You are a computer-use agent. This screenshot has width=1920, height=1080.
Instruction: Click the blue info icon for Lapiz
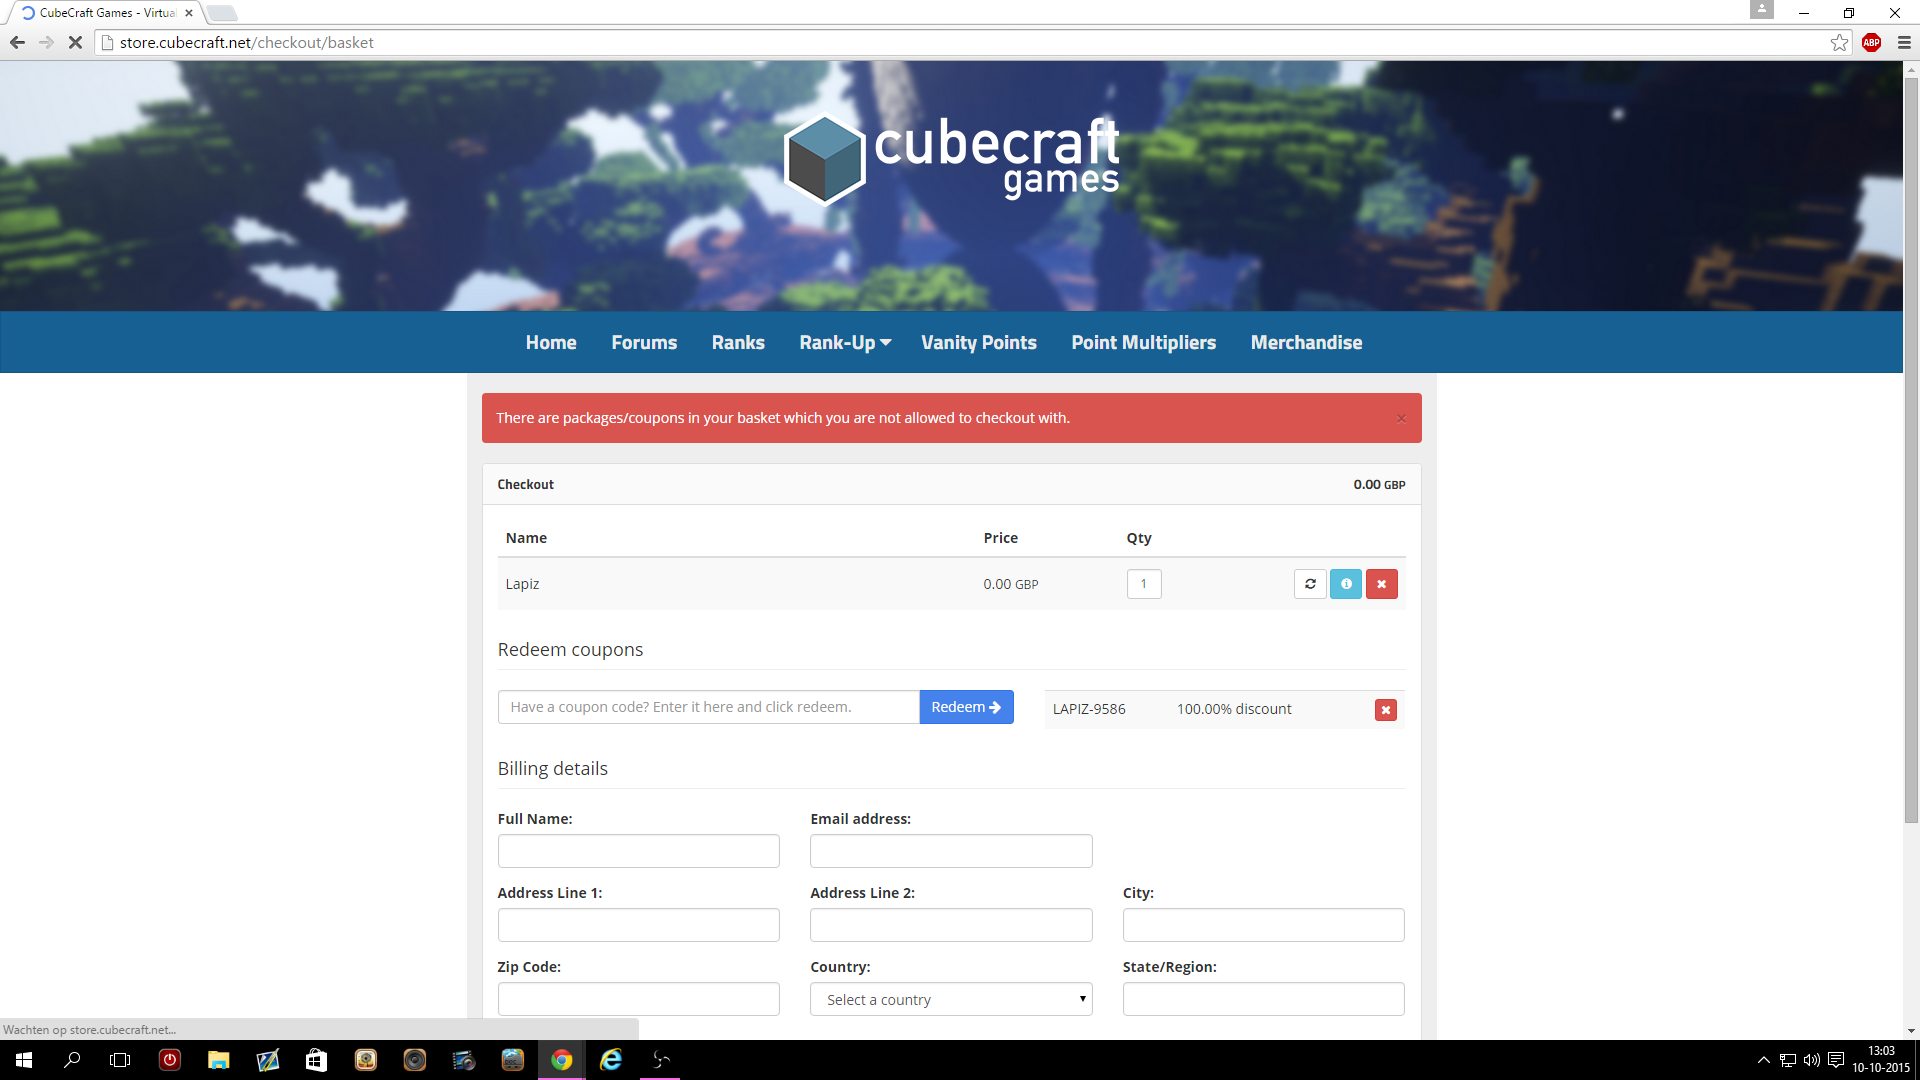(x=1346, y=584)
